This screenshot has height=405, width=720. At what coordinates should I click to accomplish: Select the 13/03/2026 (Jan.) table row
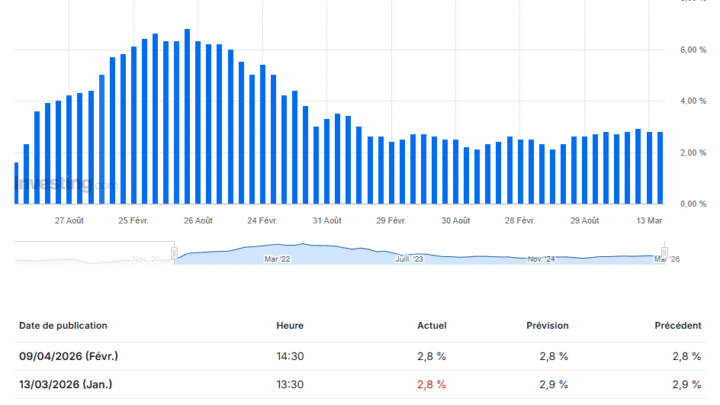click(360, 384)
